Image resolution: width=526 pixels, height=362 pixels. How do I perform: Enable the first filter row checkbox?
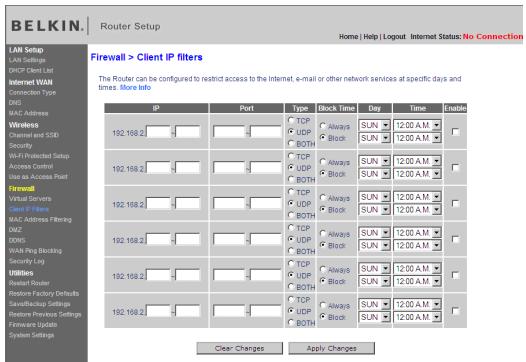pyautogui.click(x=455, y=132)
